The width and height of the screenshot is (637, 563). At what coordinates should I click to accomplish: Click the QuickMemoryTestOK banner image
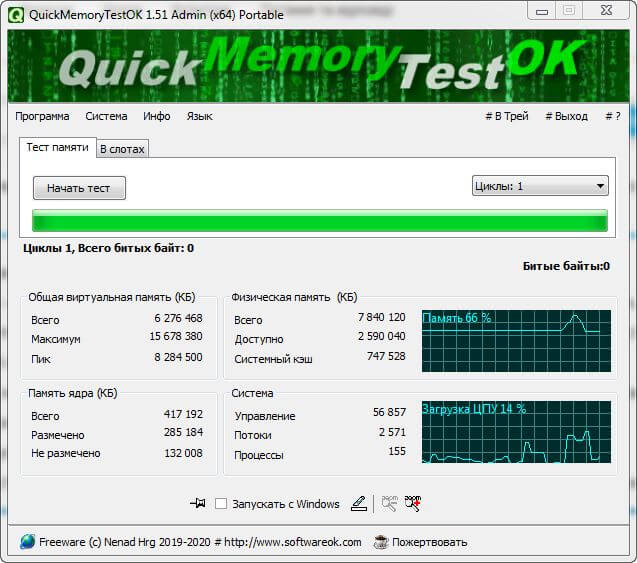pyautogui.click(x=318, y=66)
